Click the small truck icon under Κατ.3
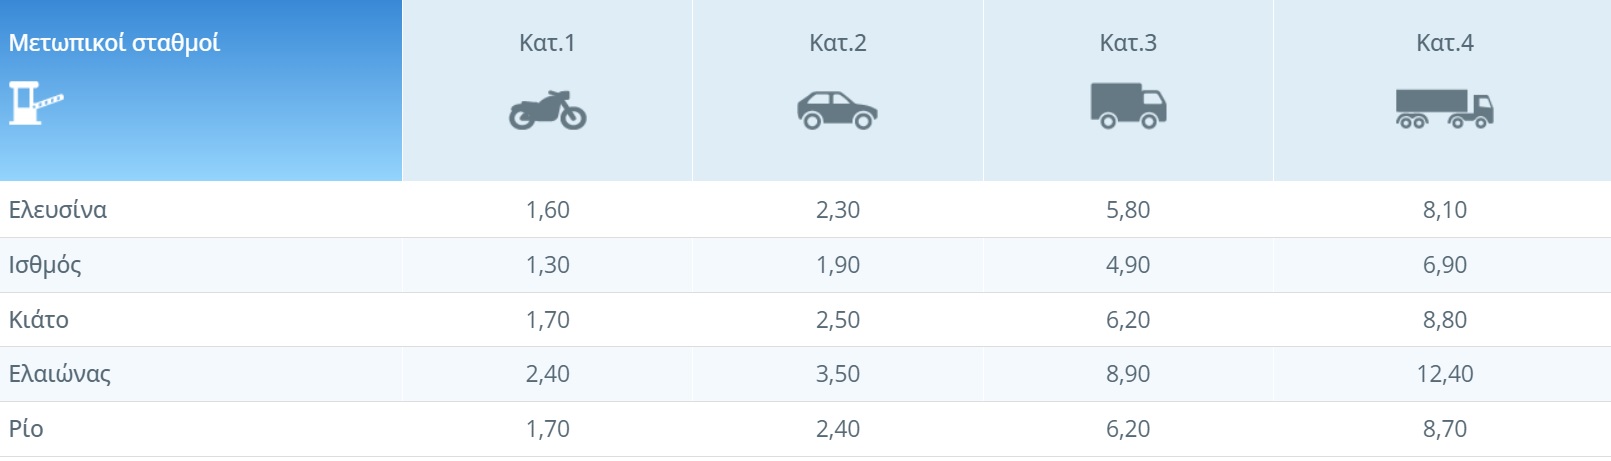This screenshot has width=1611, height=461. coord(1128,106)
